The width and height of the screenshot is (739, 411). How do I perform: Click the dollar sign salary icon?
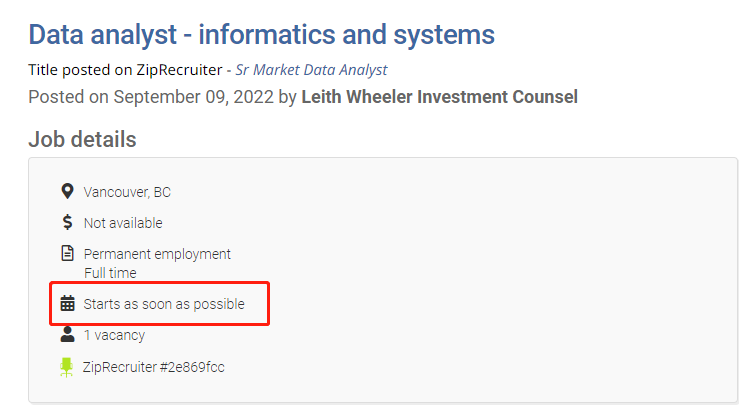(67, 222)
